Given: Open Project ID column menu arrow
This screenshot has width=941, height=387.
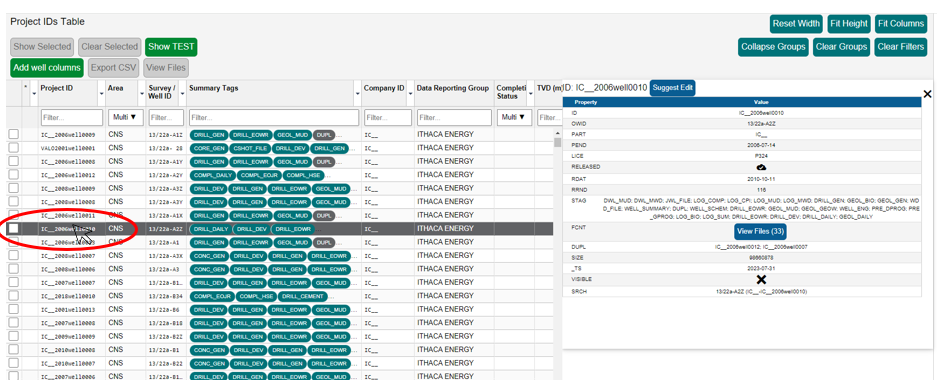Looking at the screenshot, I should [x=101, y=94].
